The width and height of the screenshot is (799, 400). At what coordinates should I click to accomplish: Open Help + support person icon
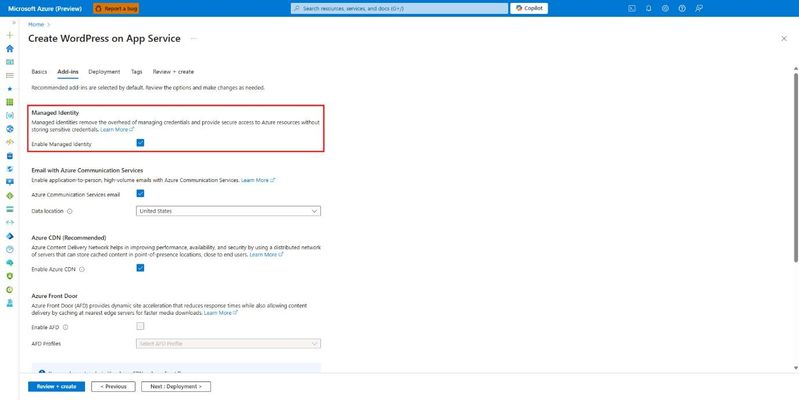click(x=9, y=303)
